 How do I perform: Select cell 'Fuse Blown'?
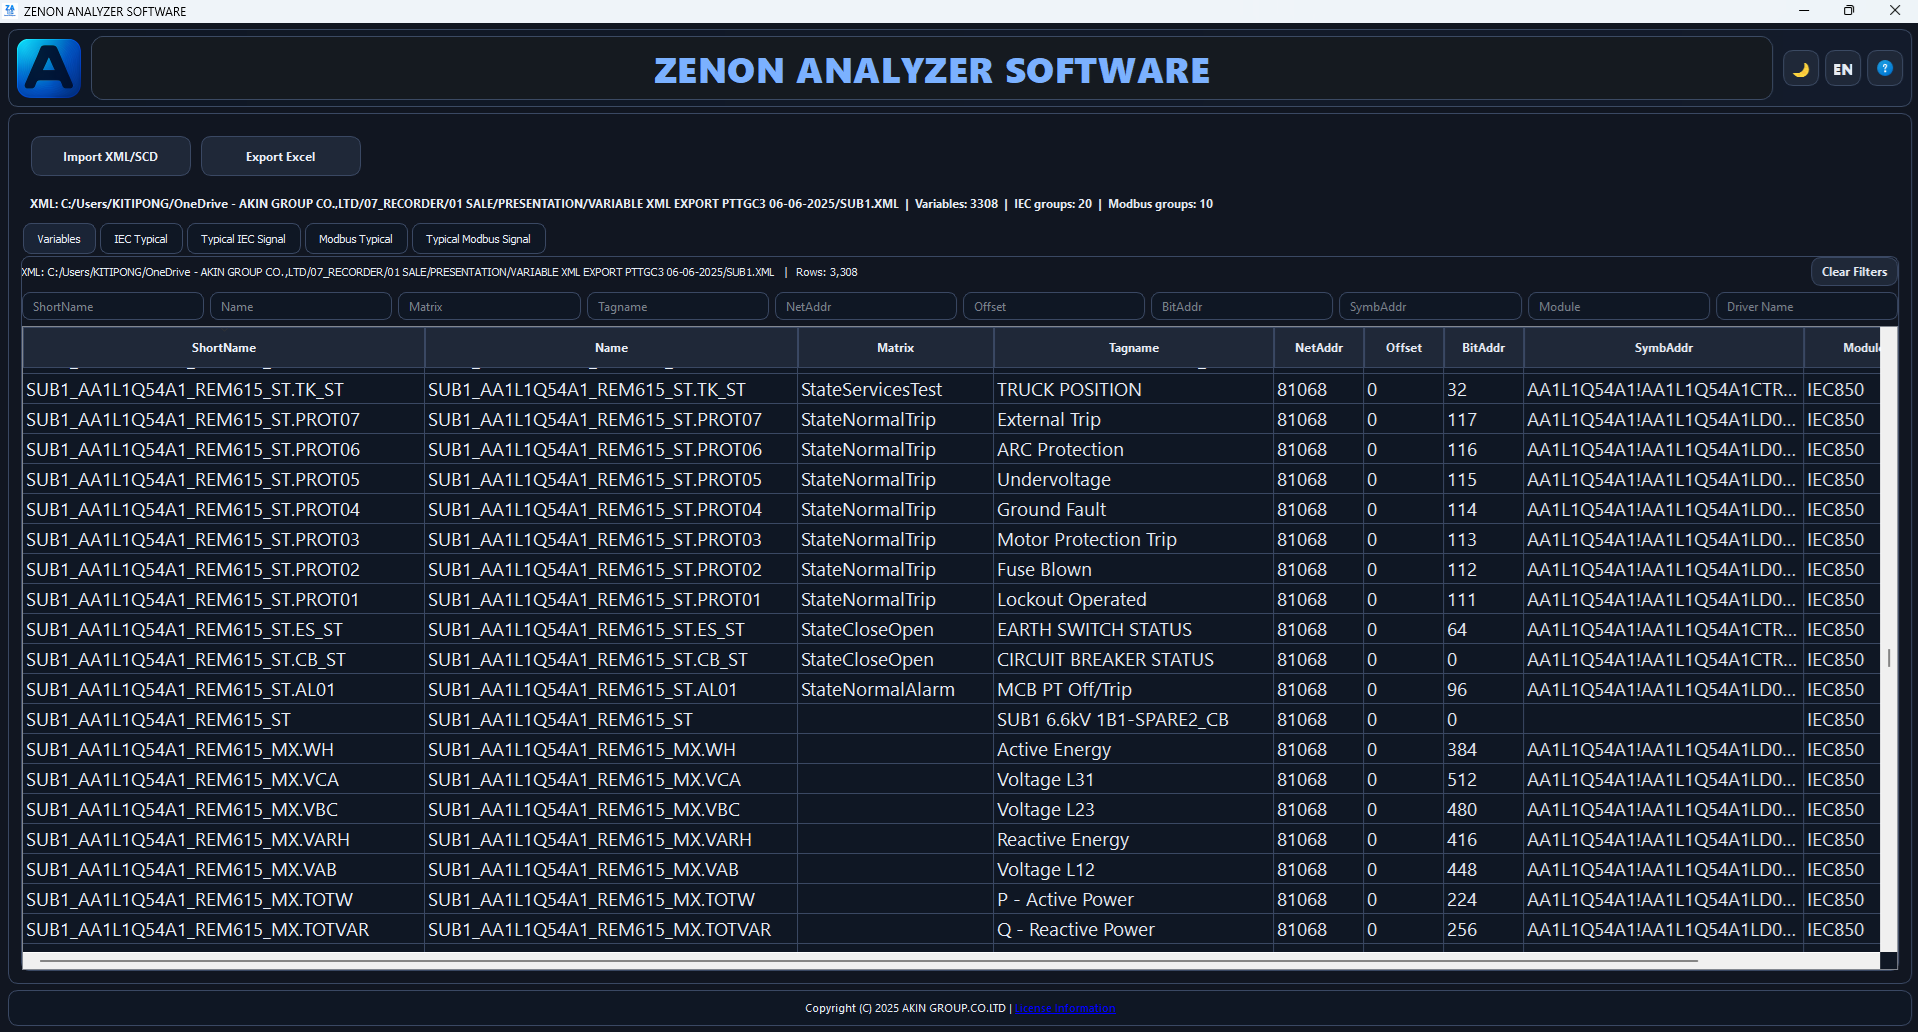(1134, 570)
